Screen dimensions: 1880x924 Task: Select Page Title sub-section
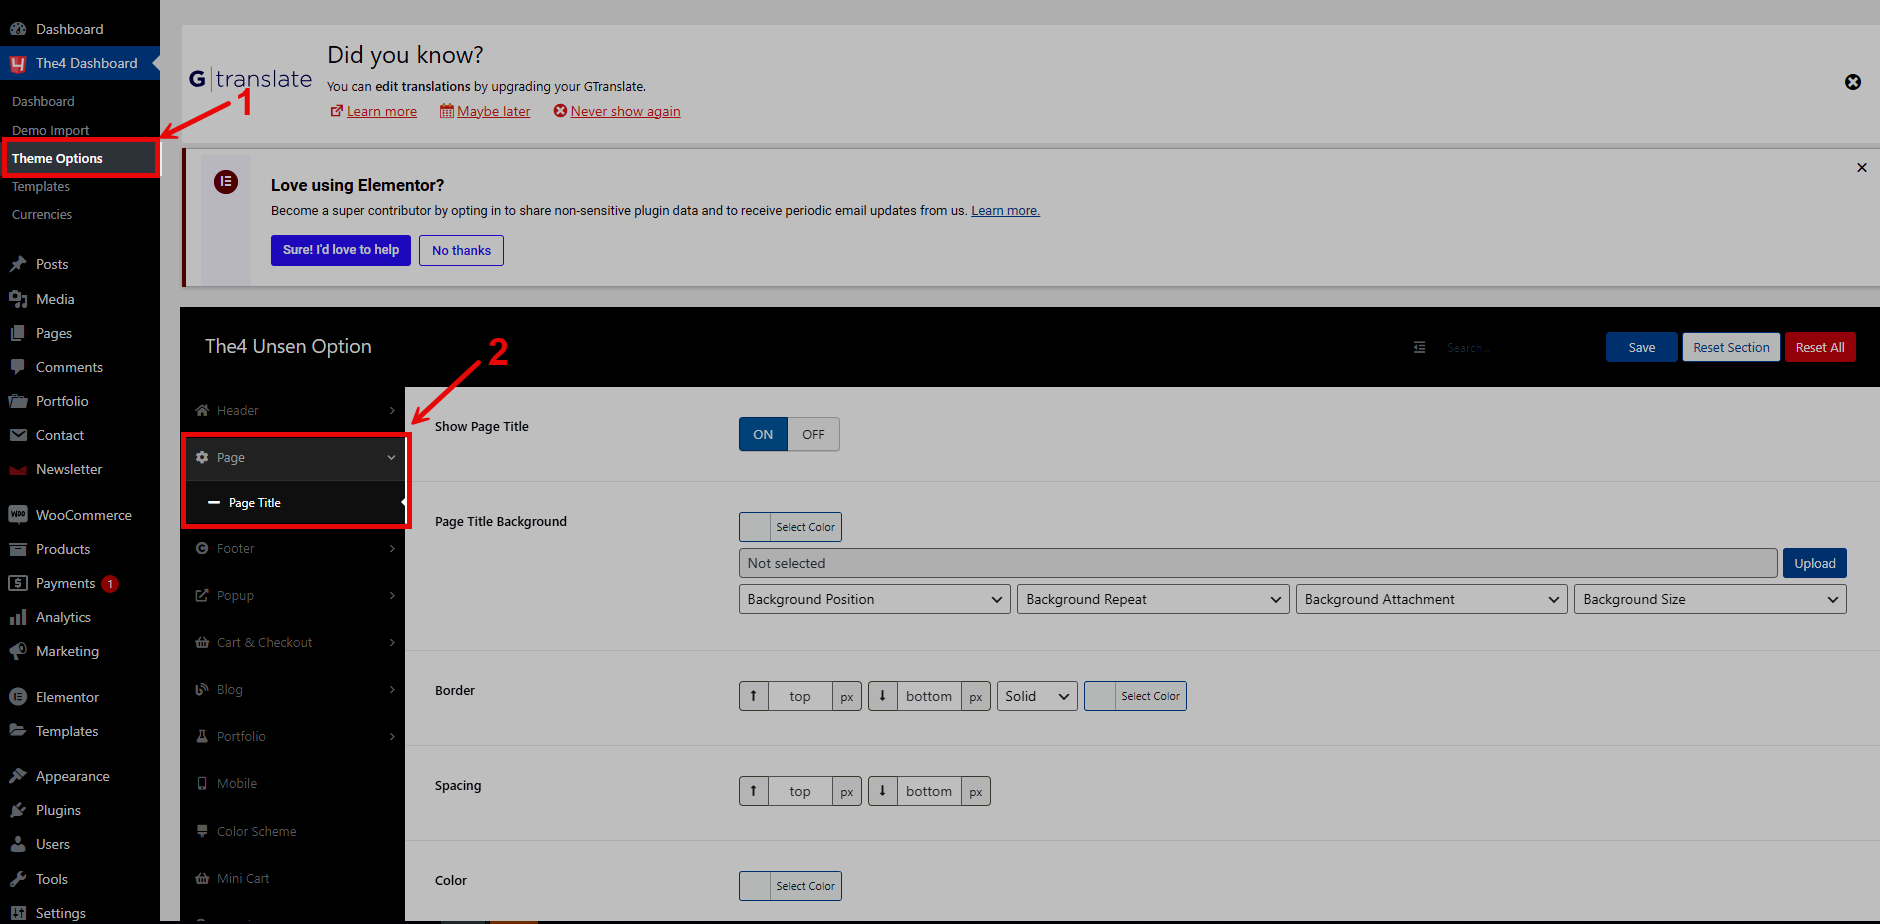(x=295, y=502)
